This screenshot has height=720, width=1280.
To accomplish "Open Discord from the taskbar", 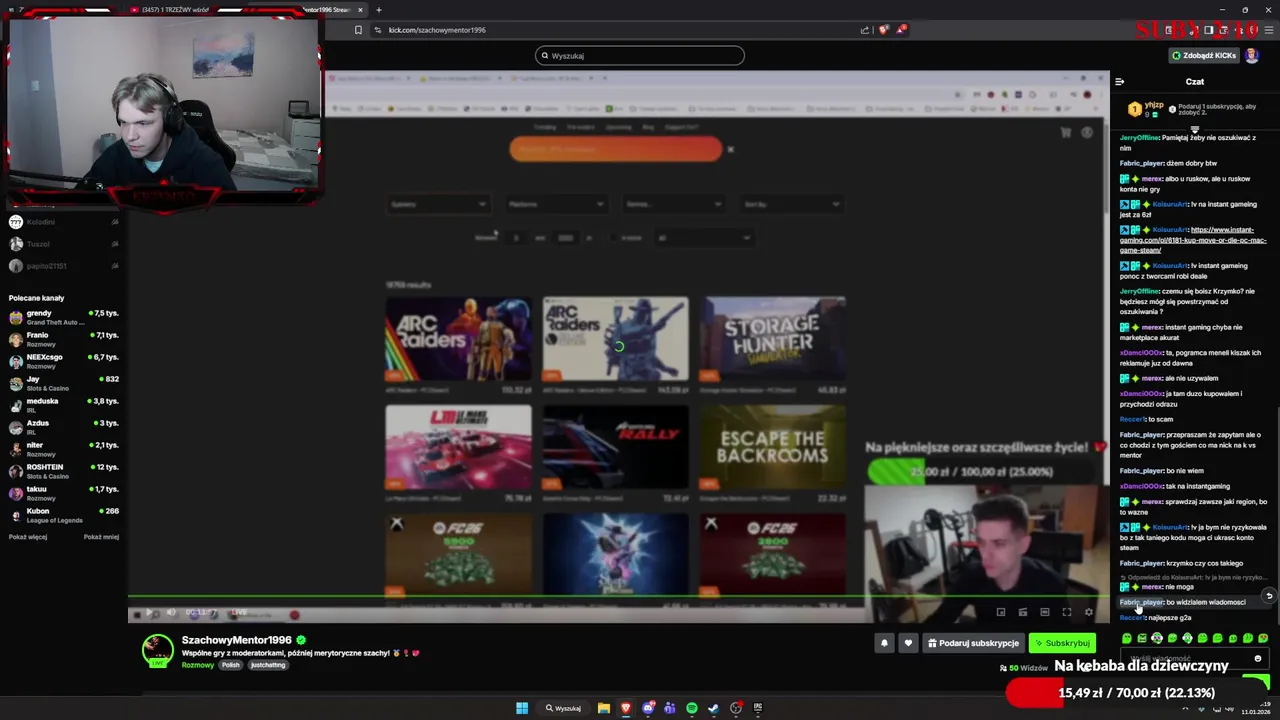I will (648, 708).
